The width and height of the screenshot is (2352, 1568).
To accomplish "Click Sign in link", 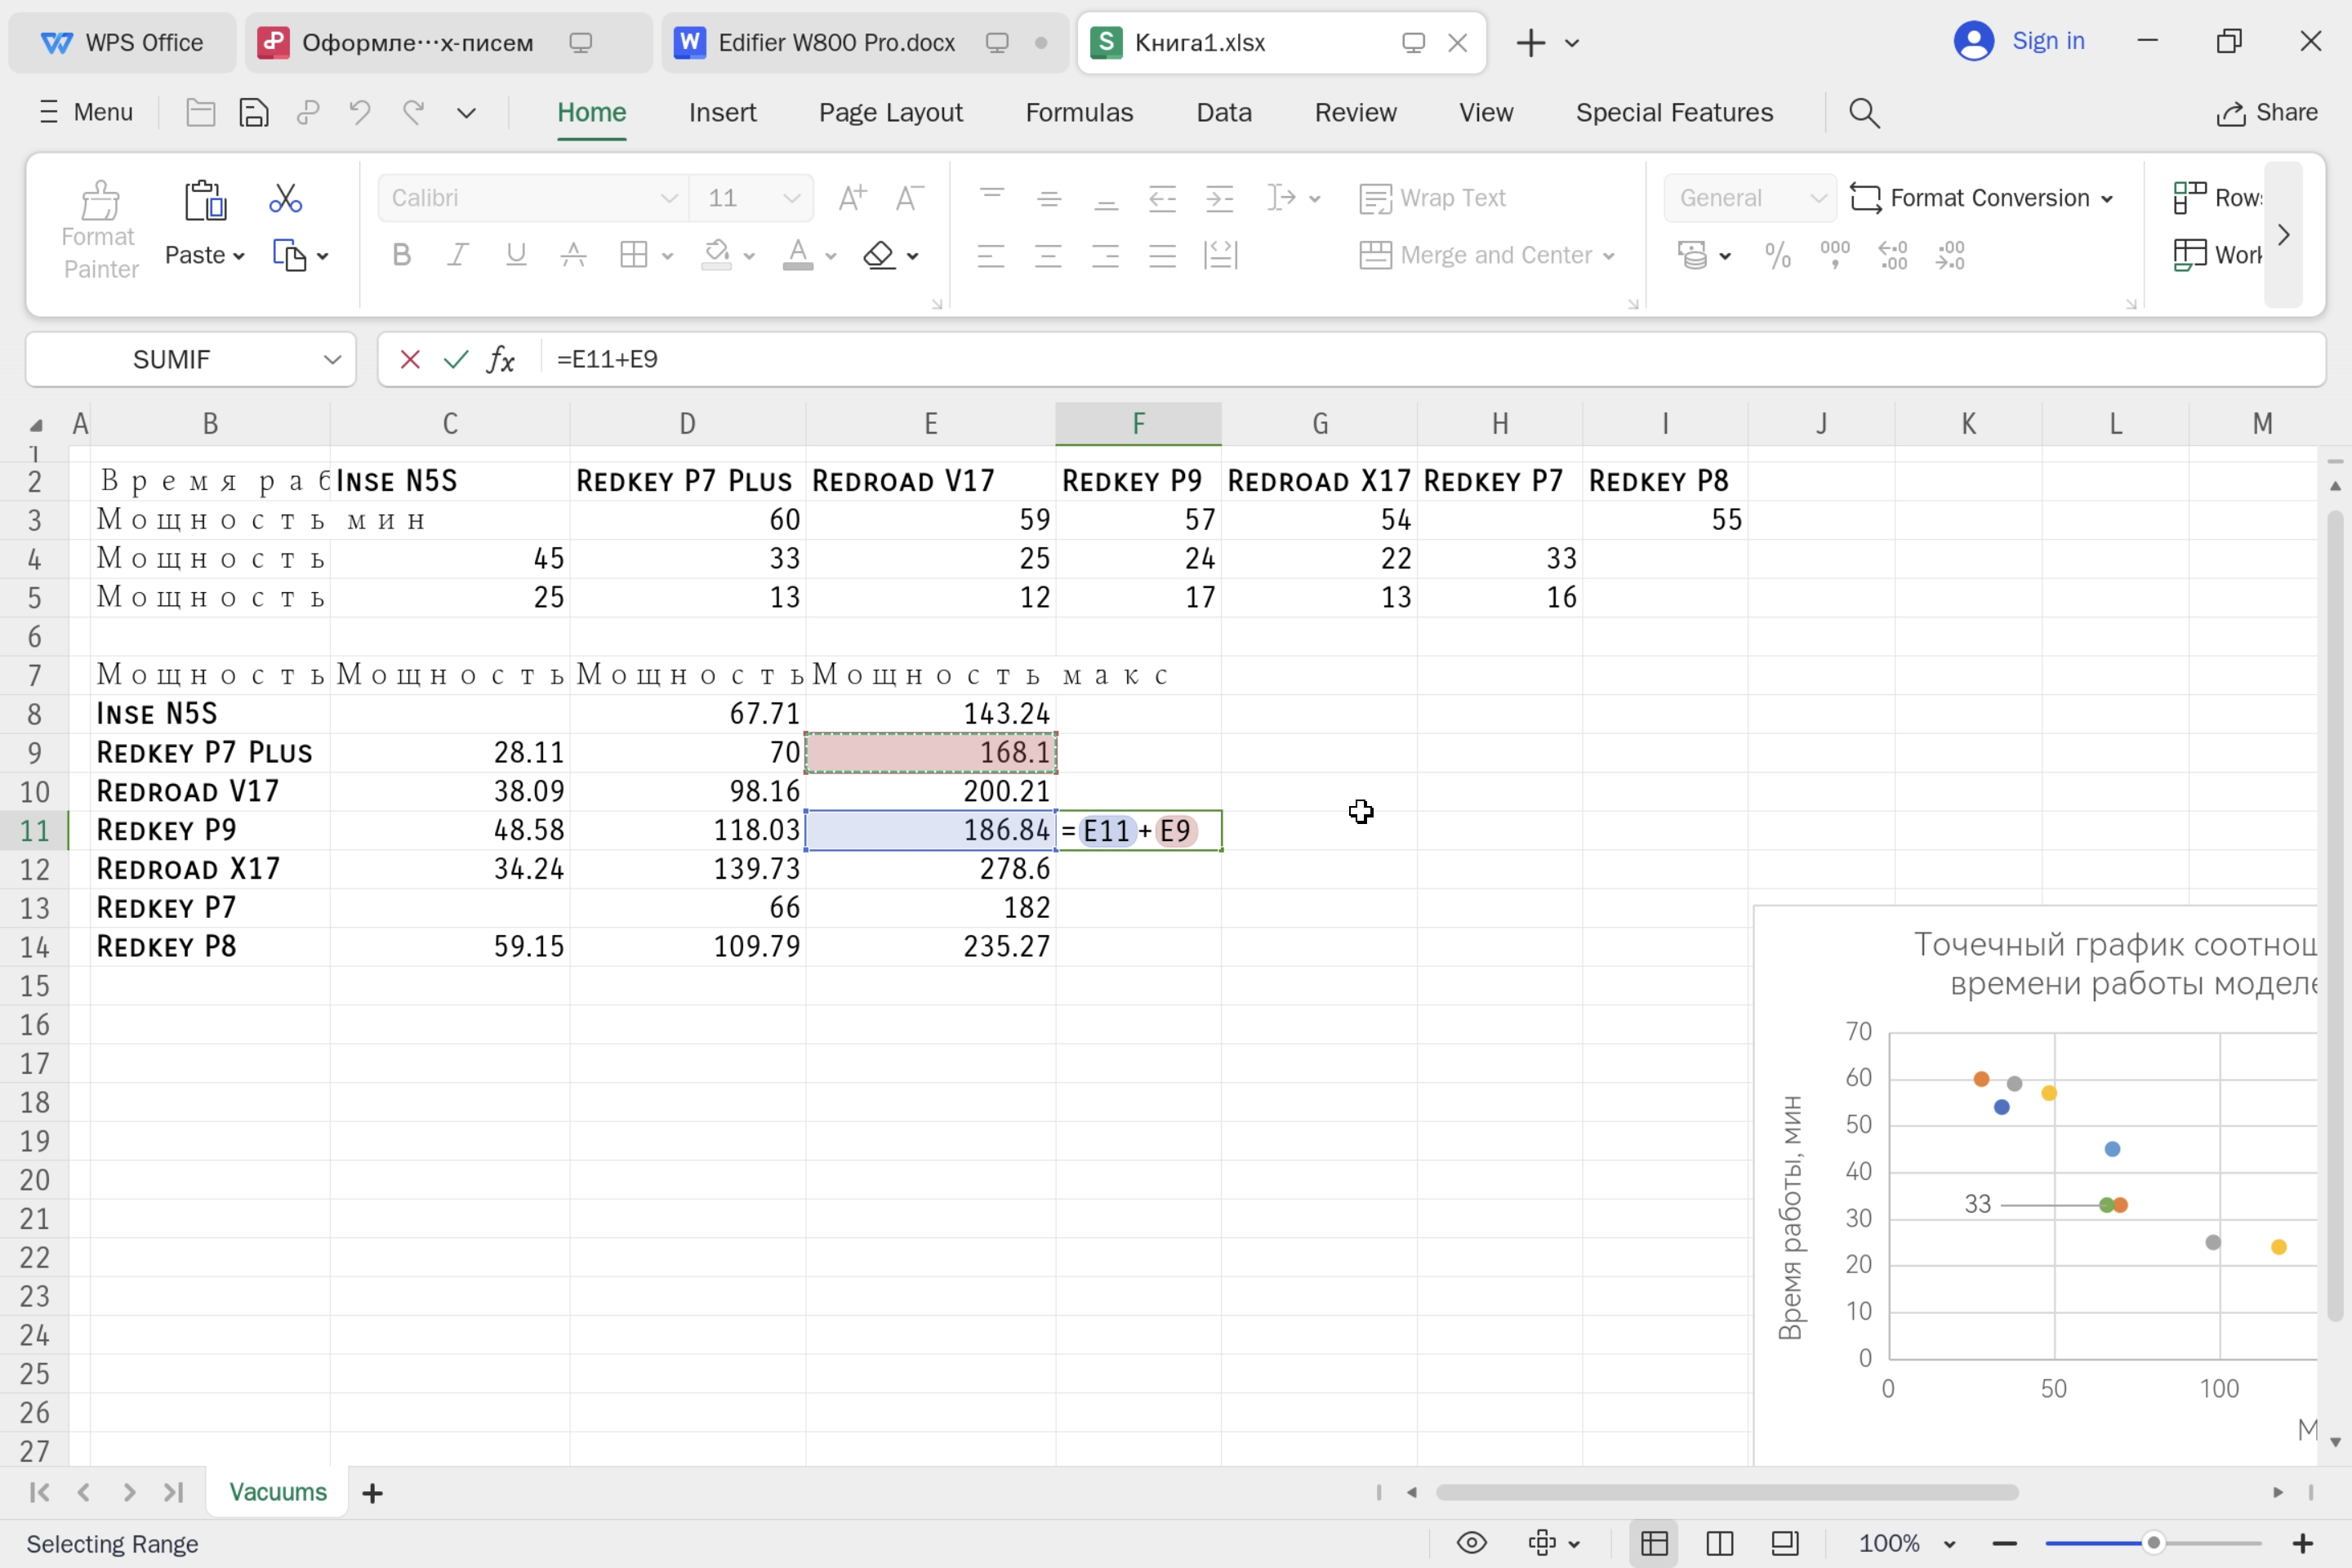I will 2048,41.
